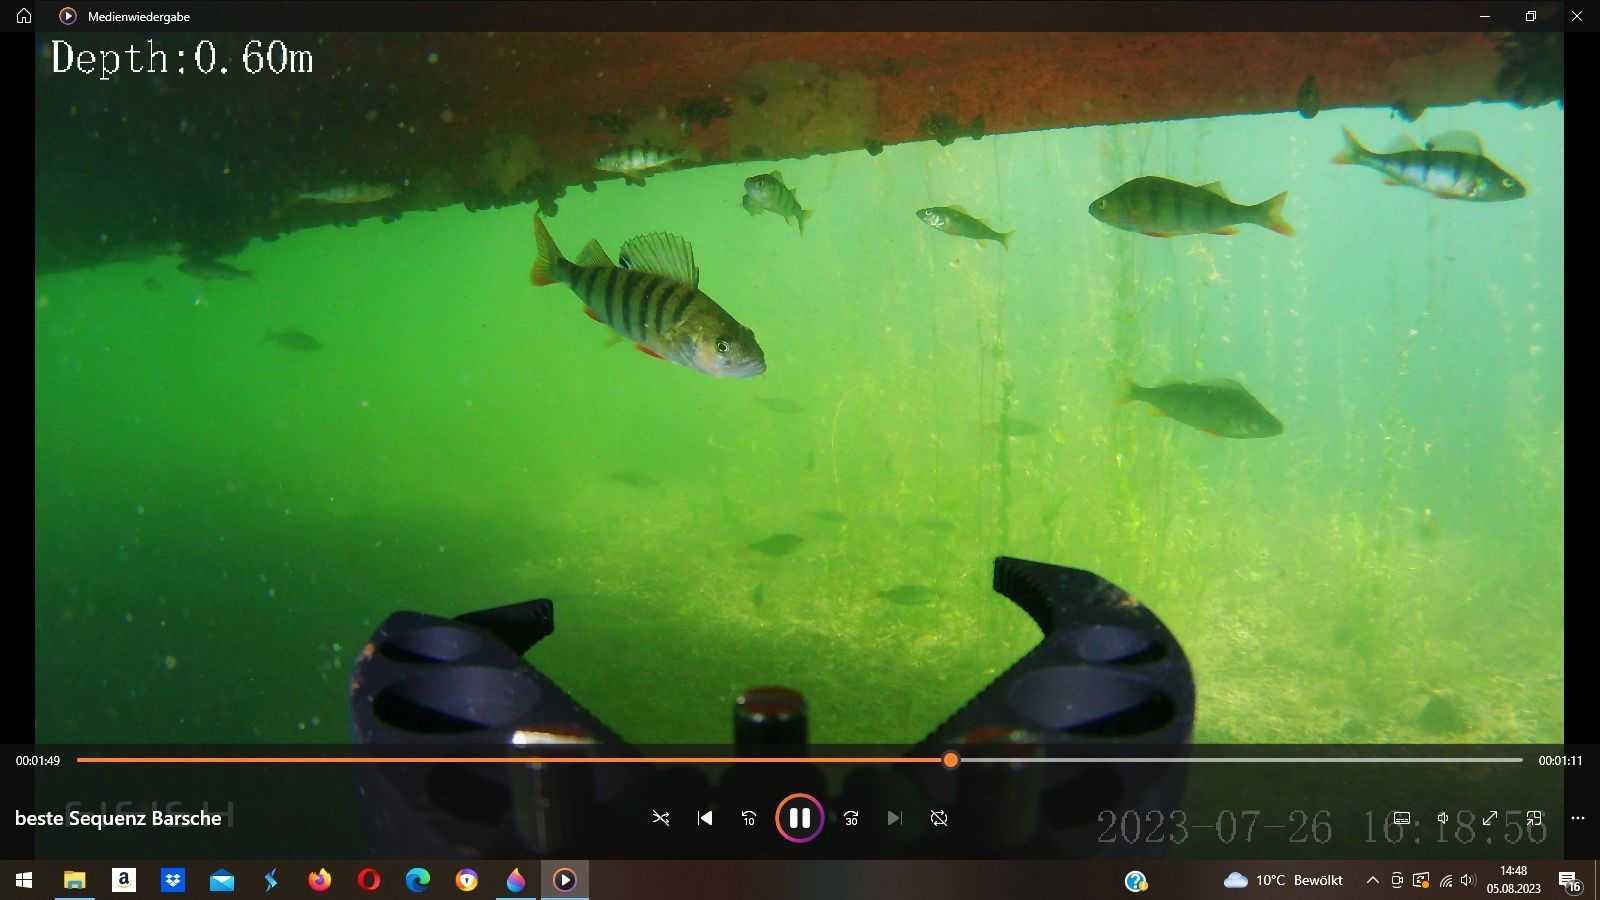Viewport: 1600px width, 900px height.
Task: Open the Windows Start menu
Action: point(24,880)
